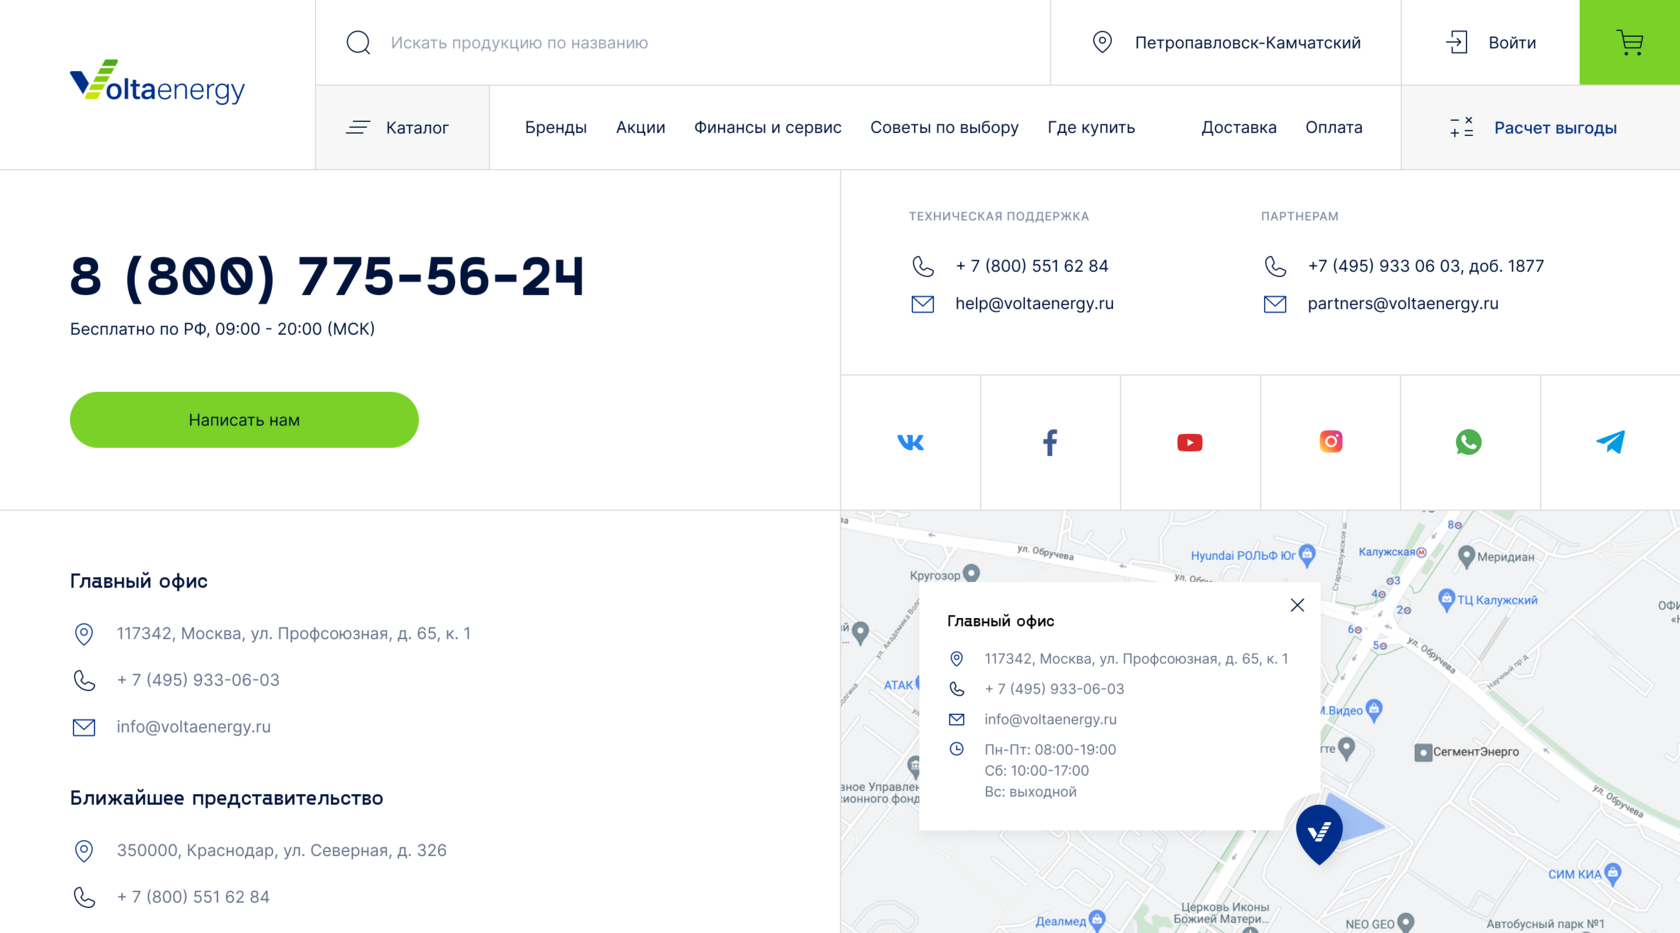Click the envelope icon next to partners@voltaenergy.ru
Screen dimensions: 1680x933
[1275, 304]
